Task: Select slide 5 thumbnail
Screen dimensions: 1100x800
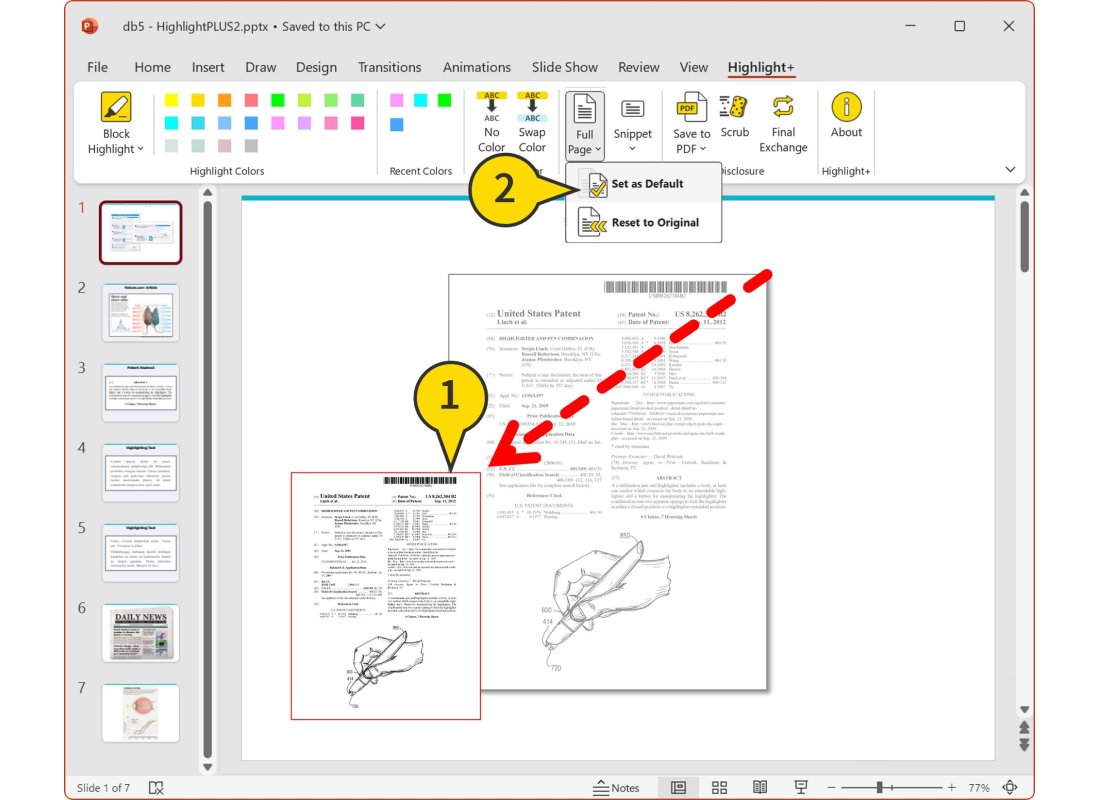Action: [140, 553]
